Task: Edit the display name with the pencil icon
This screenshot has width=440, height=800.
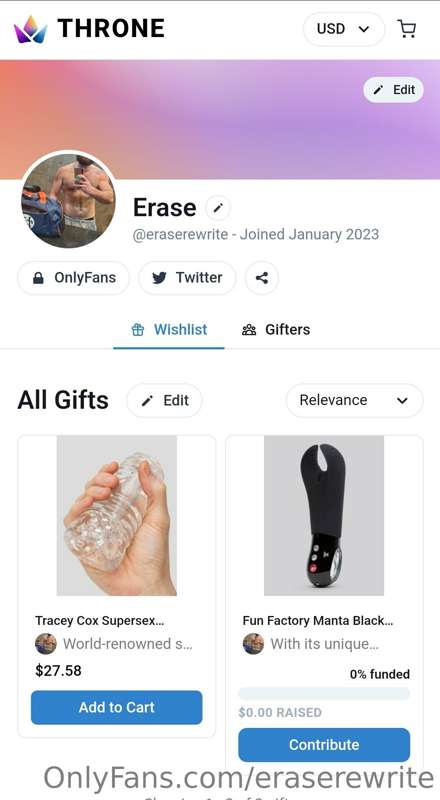Action: 218,208
